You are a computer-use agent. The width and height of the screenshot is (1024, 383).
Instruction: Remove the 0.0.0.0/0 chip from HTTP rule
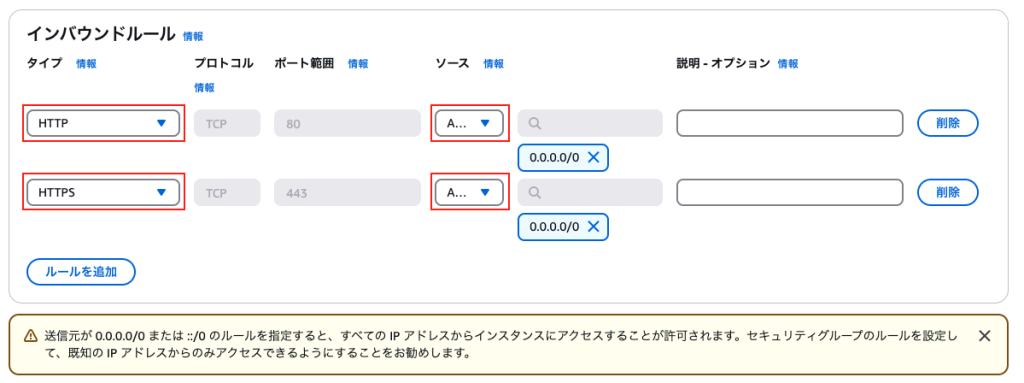click(x=593, y=158)
